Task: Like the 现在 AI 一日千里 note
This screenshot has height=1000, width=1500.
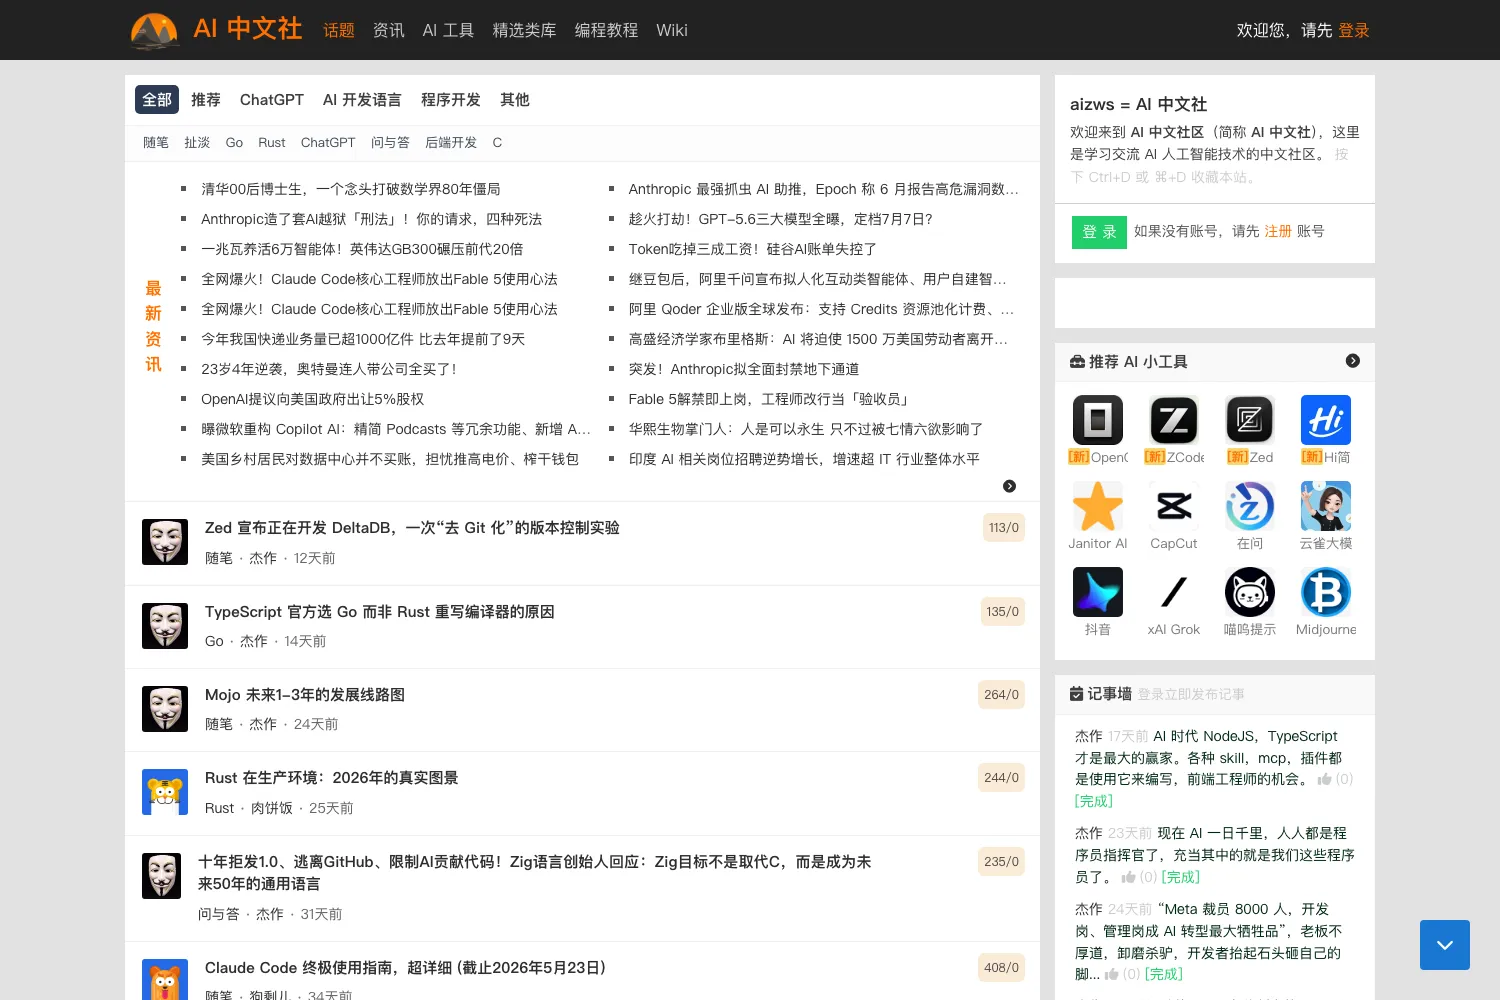Action: 1129,877
